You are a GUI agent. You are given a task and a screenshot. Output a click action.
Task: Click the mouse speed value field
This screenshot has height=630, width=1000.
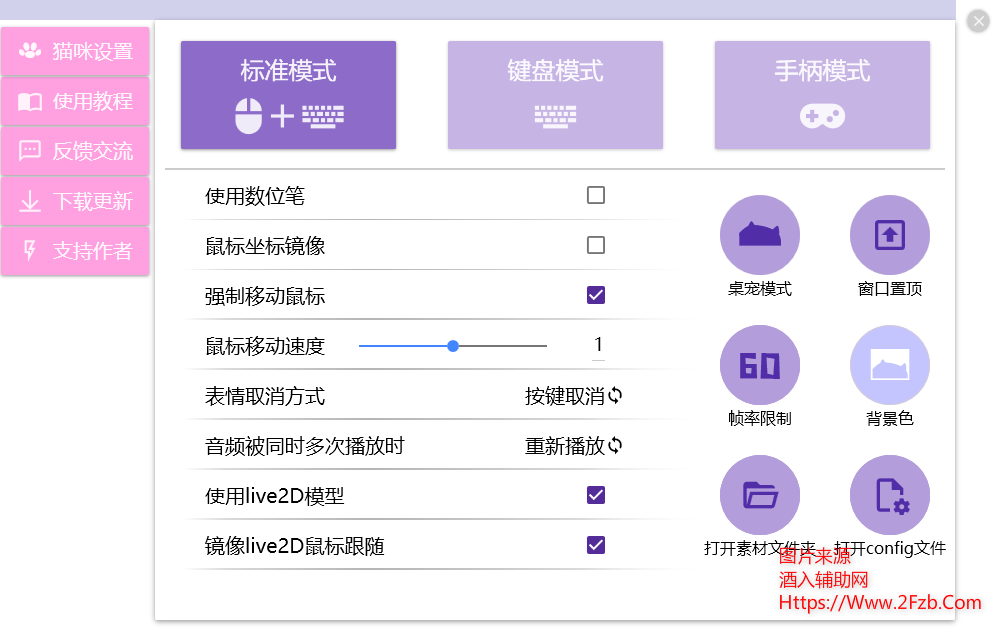598,345
